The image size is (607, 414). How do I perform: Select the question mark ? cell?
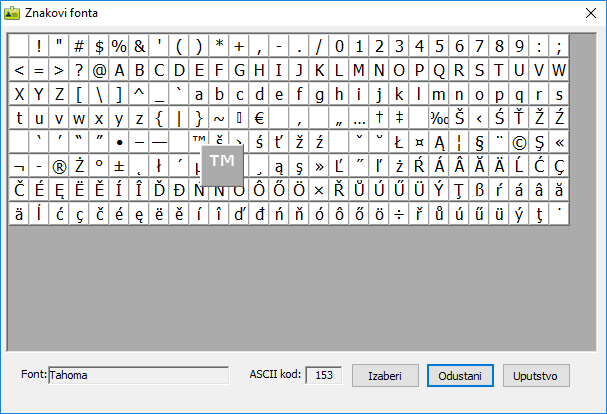tap(79, 70)
